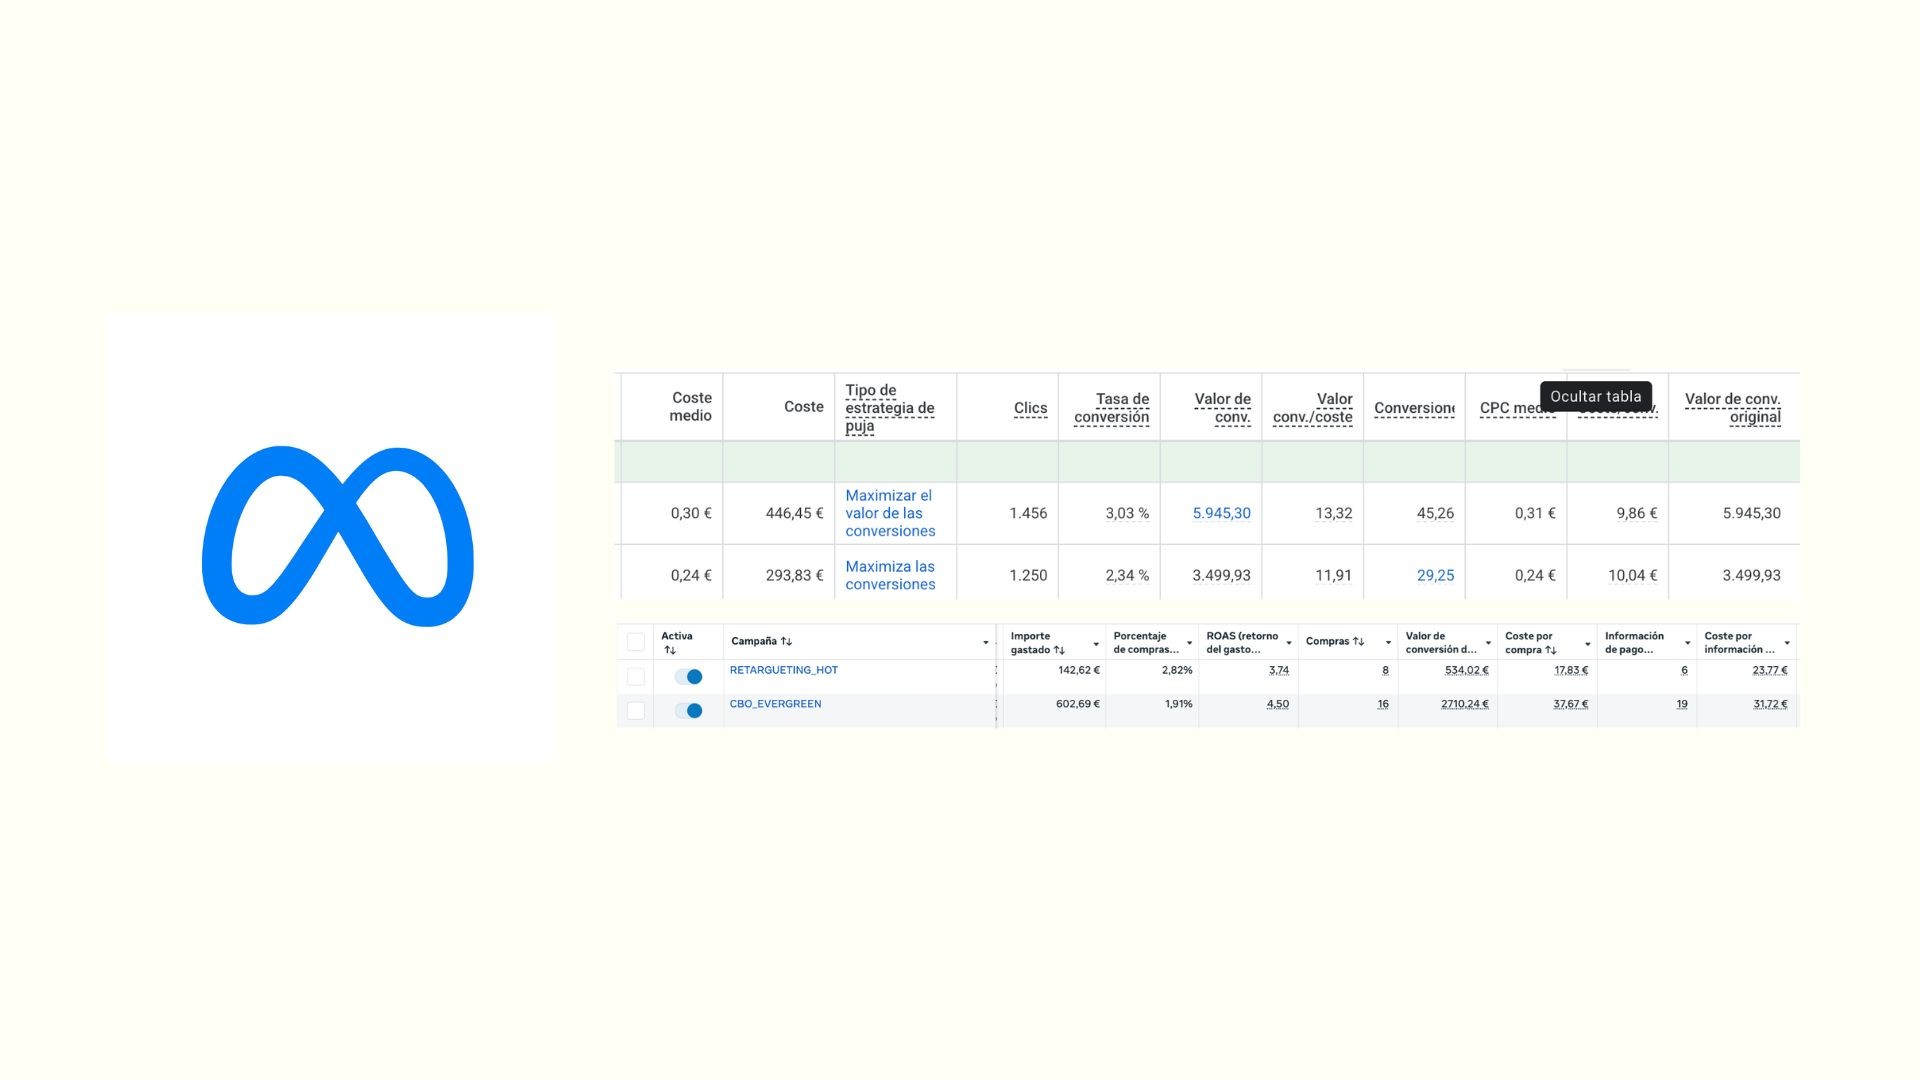Sort by Coste por compra arrows
This screenshot has width=1920, height=1080.
[x=1551, y=650]
